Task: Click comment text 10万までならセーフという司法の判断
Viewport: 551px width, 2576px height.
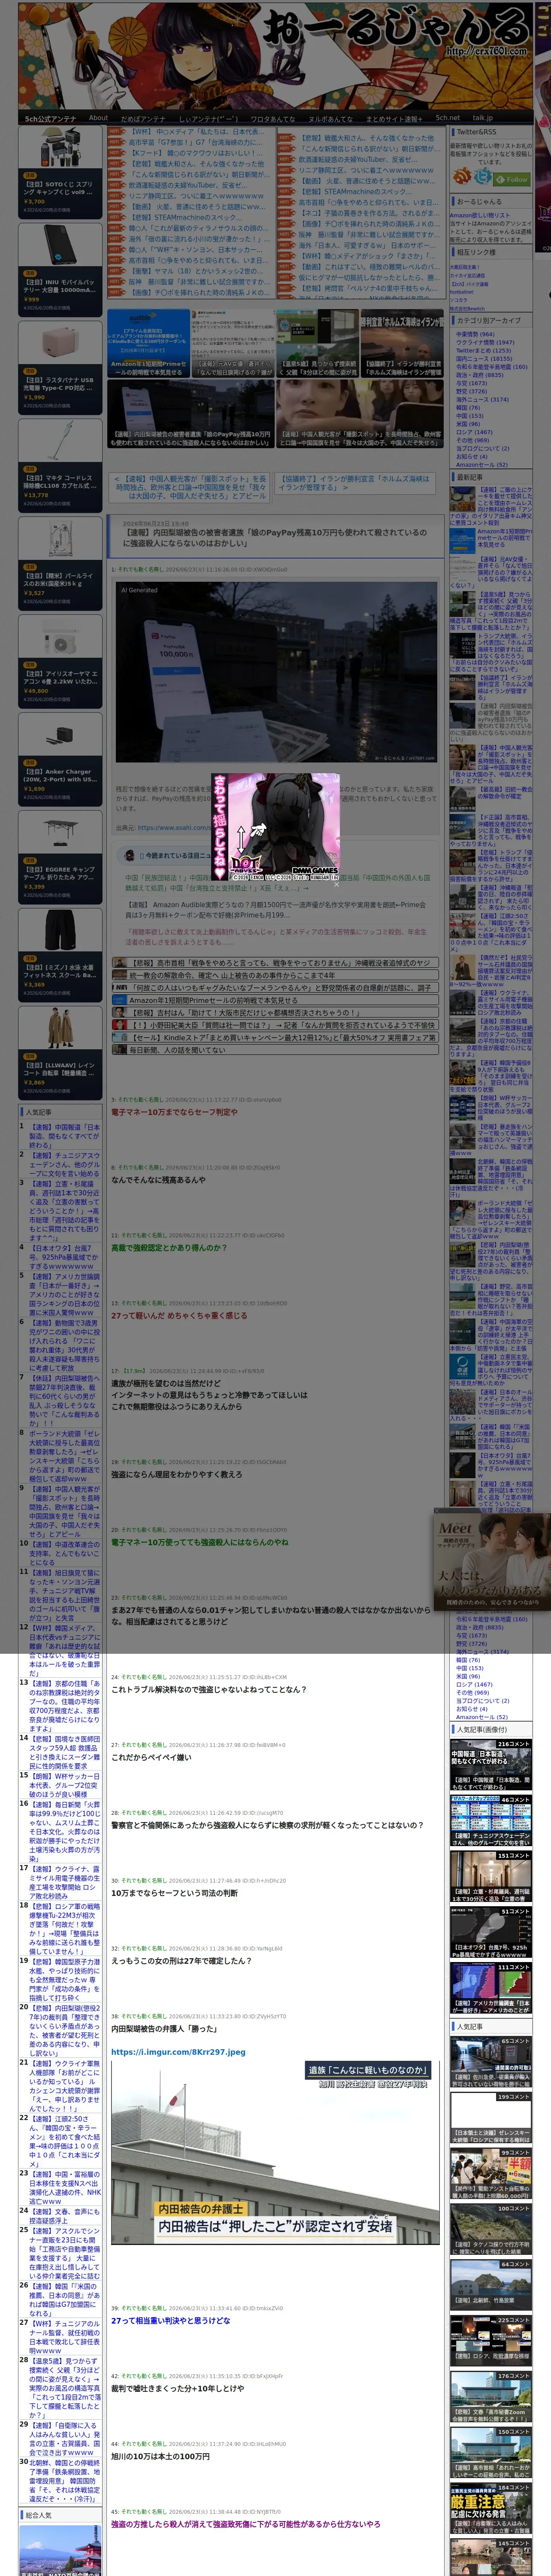Action: click(x=174, y=1892)
